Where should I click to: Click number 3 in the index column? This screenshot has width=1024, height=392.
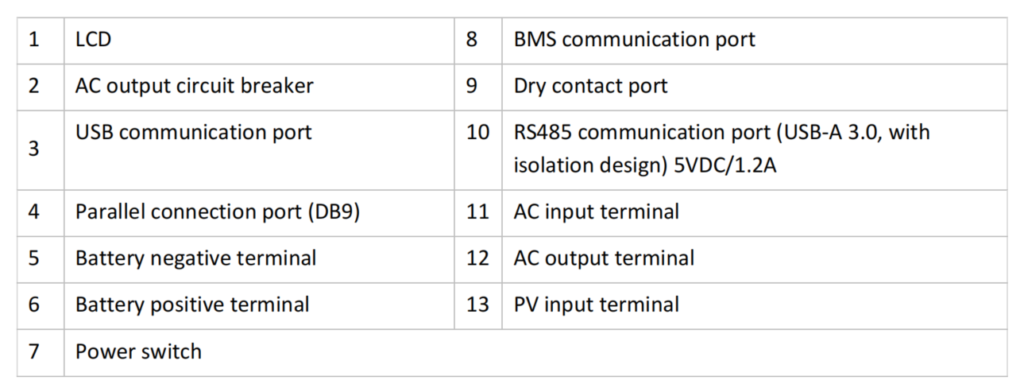coord(34,149)
